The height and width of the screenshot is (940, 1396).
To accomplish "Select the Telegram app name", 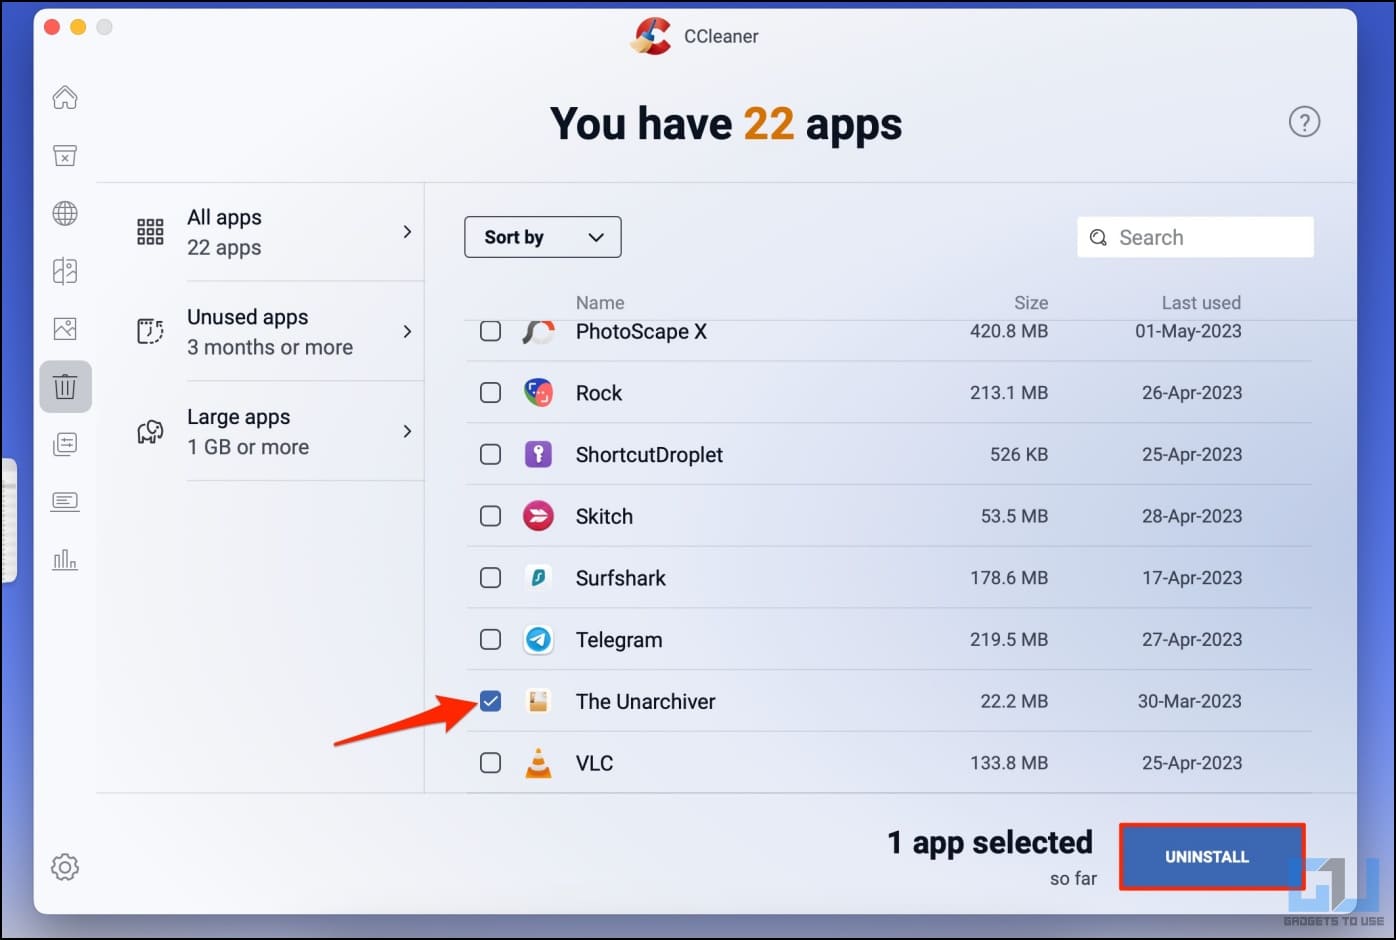I will 619,640.
